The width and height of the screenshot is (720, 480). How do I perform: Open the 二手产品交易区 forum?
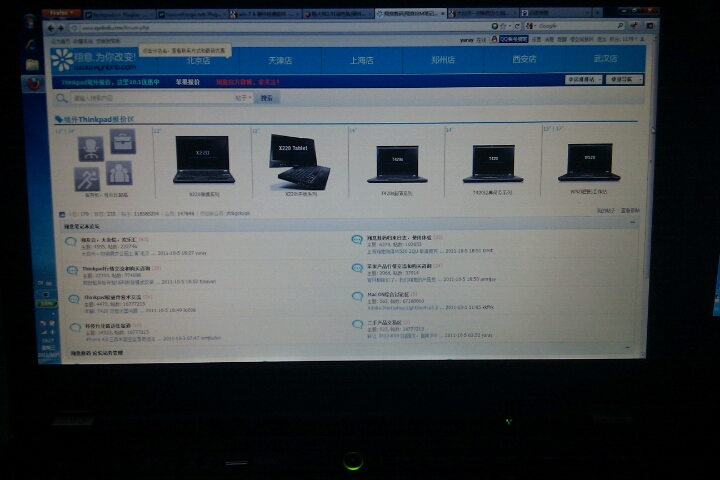tap(384, 323)
